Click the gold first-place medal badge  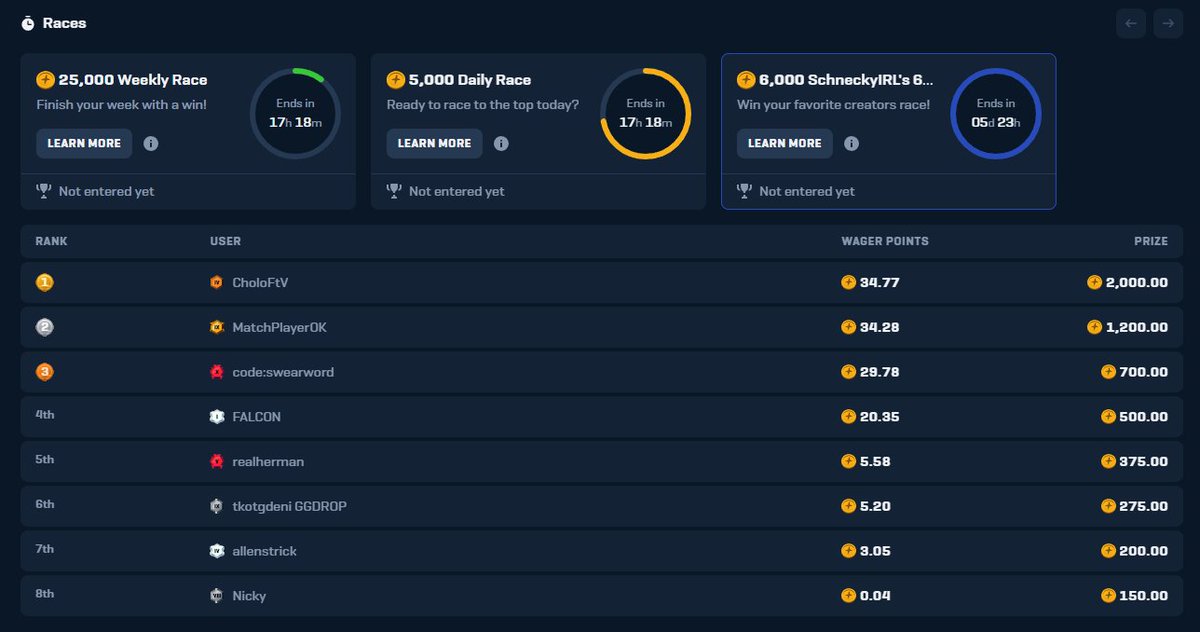pyautogui.click(x=44, y=282)
